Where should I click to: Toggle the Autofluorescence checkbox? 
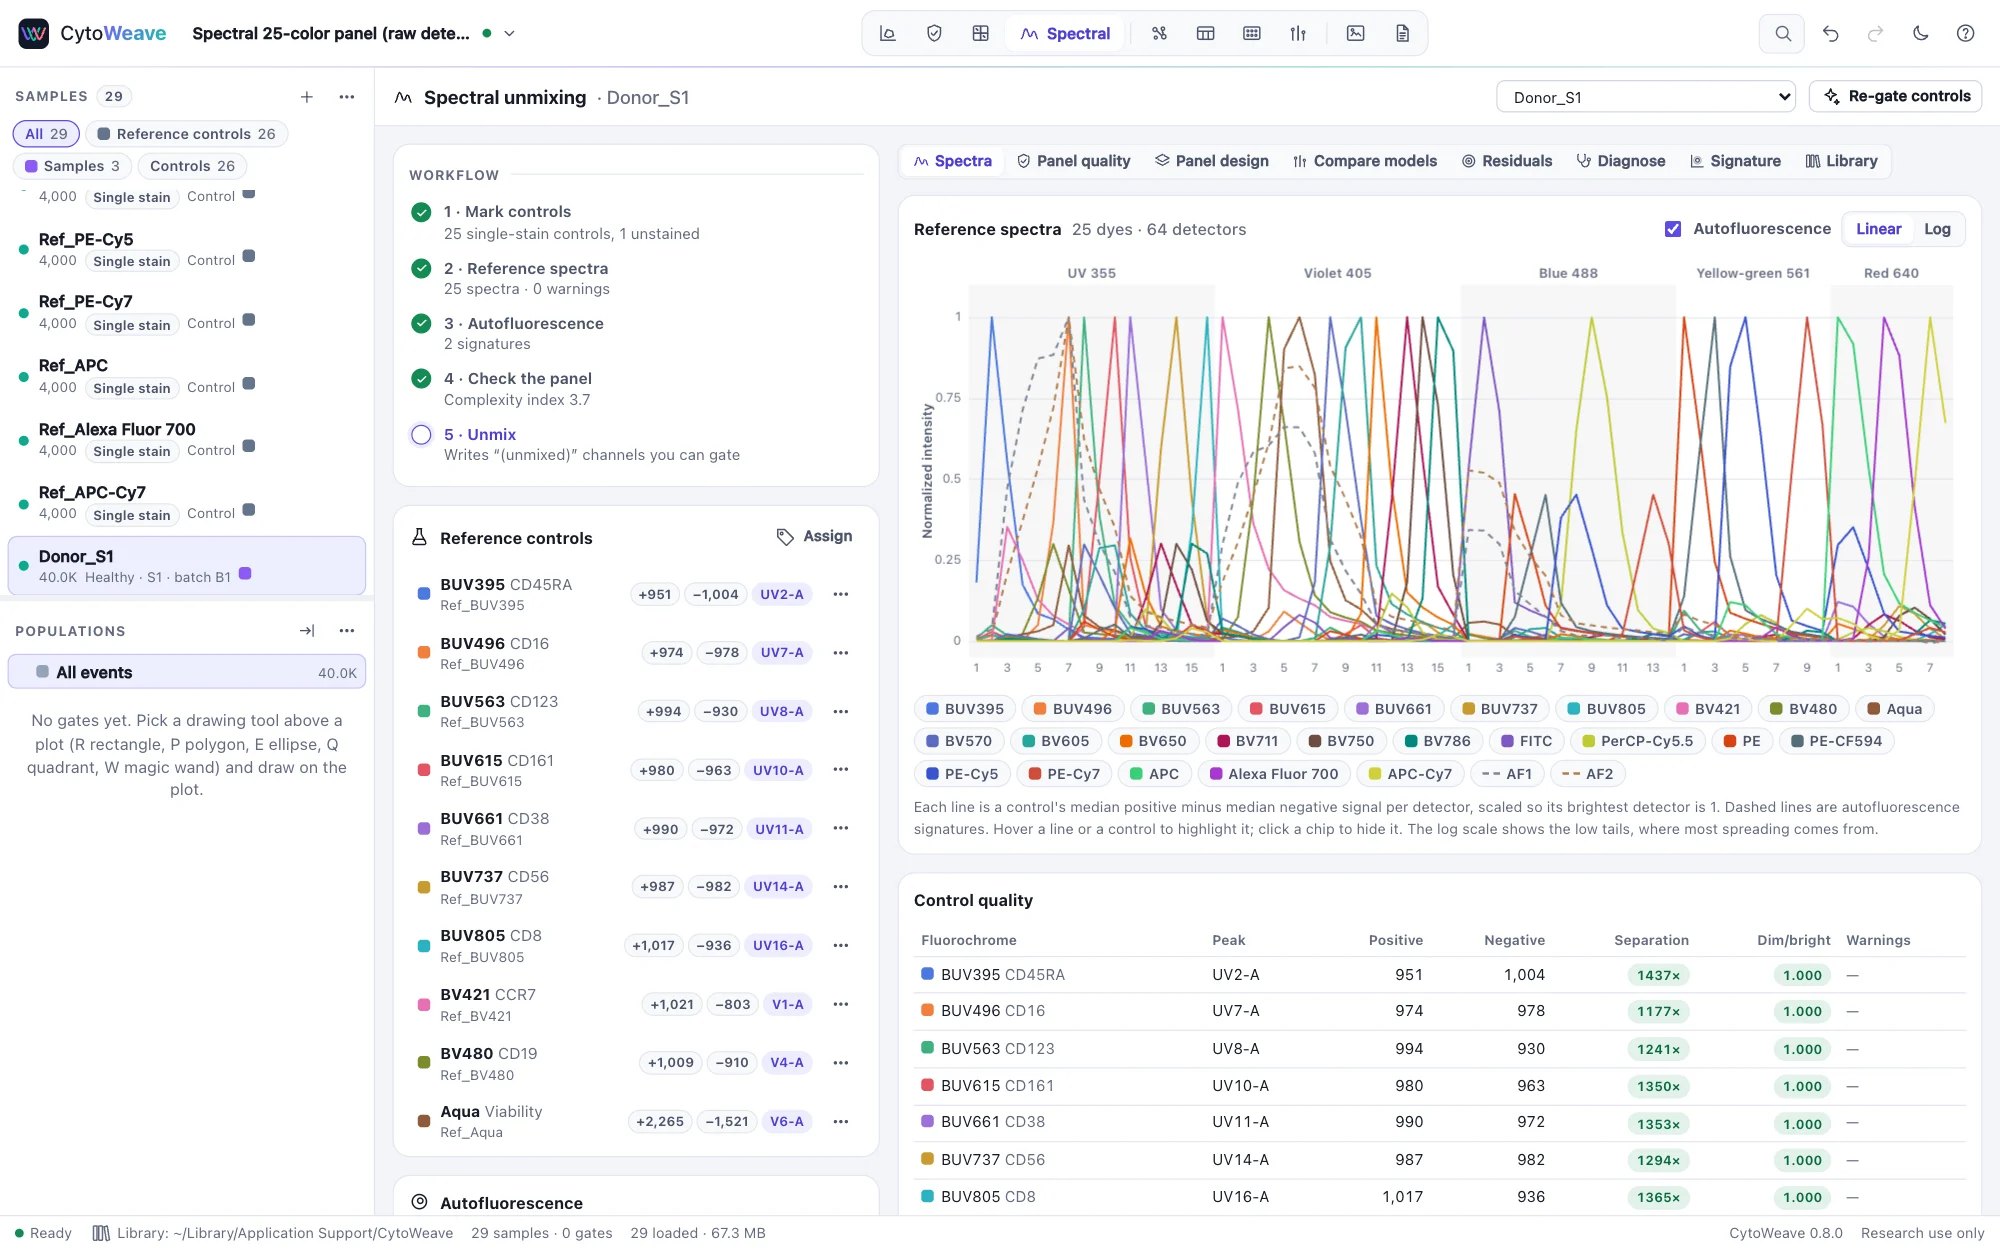coord(1673,229)
